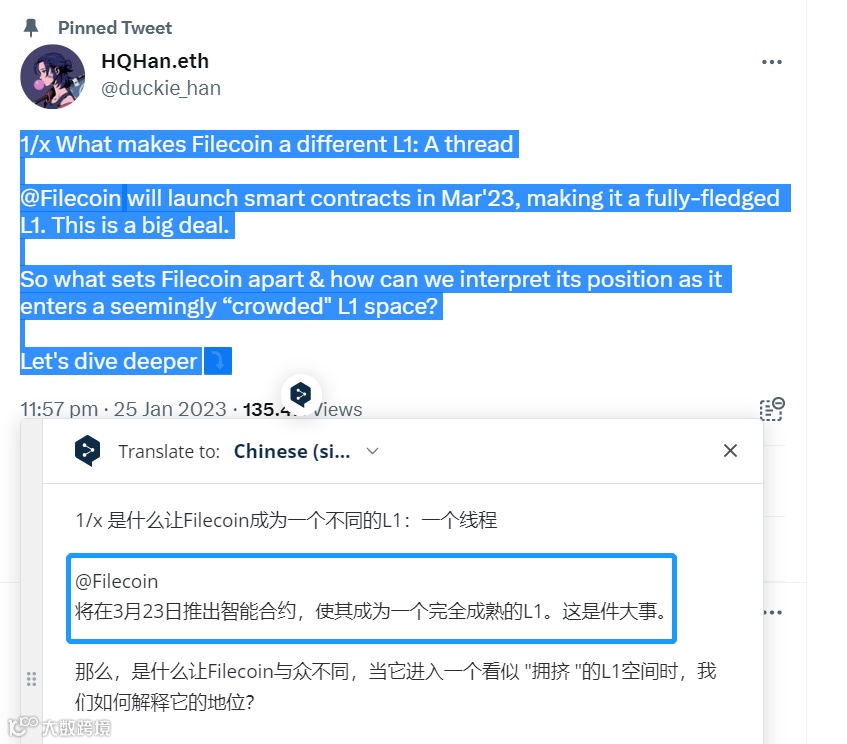The width and height of the screenshot is (847, 744).
Task: Click the Translate to: label
Action: click(169, 451)
